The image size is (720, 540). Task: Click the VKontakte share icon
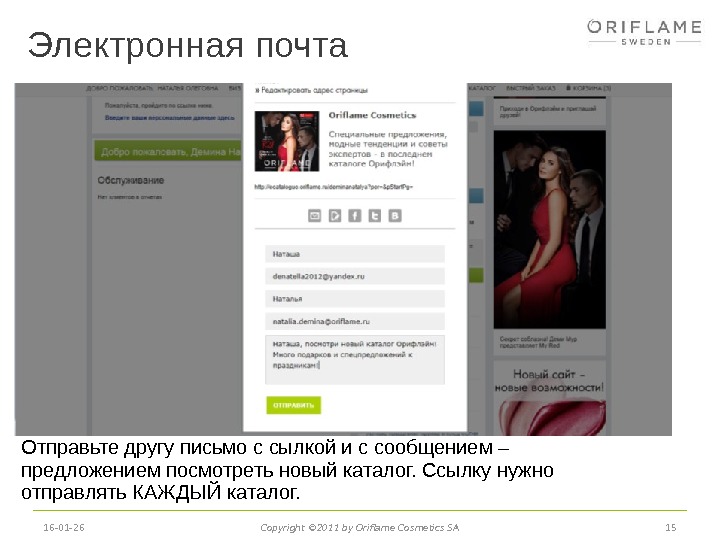(x=395, y=215)
